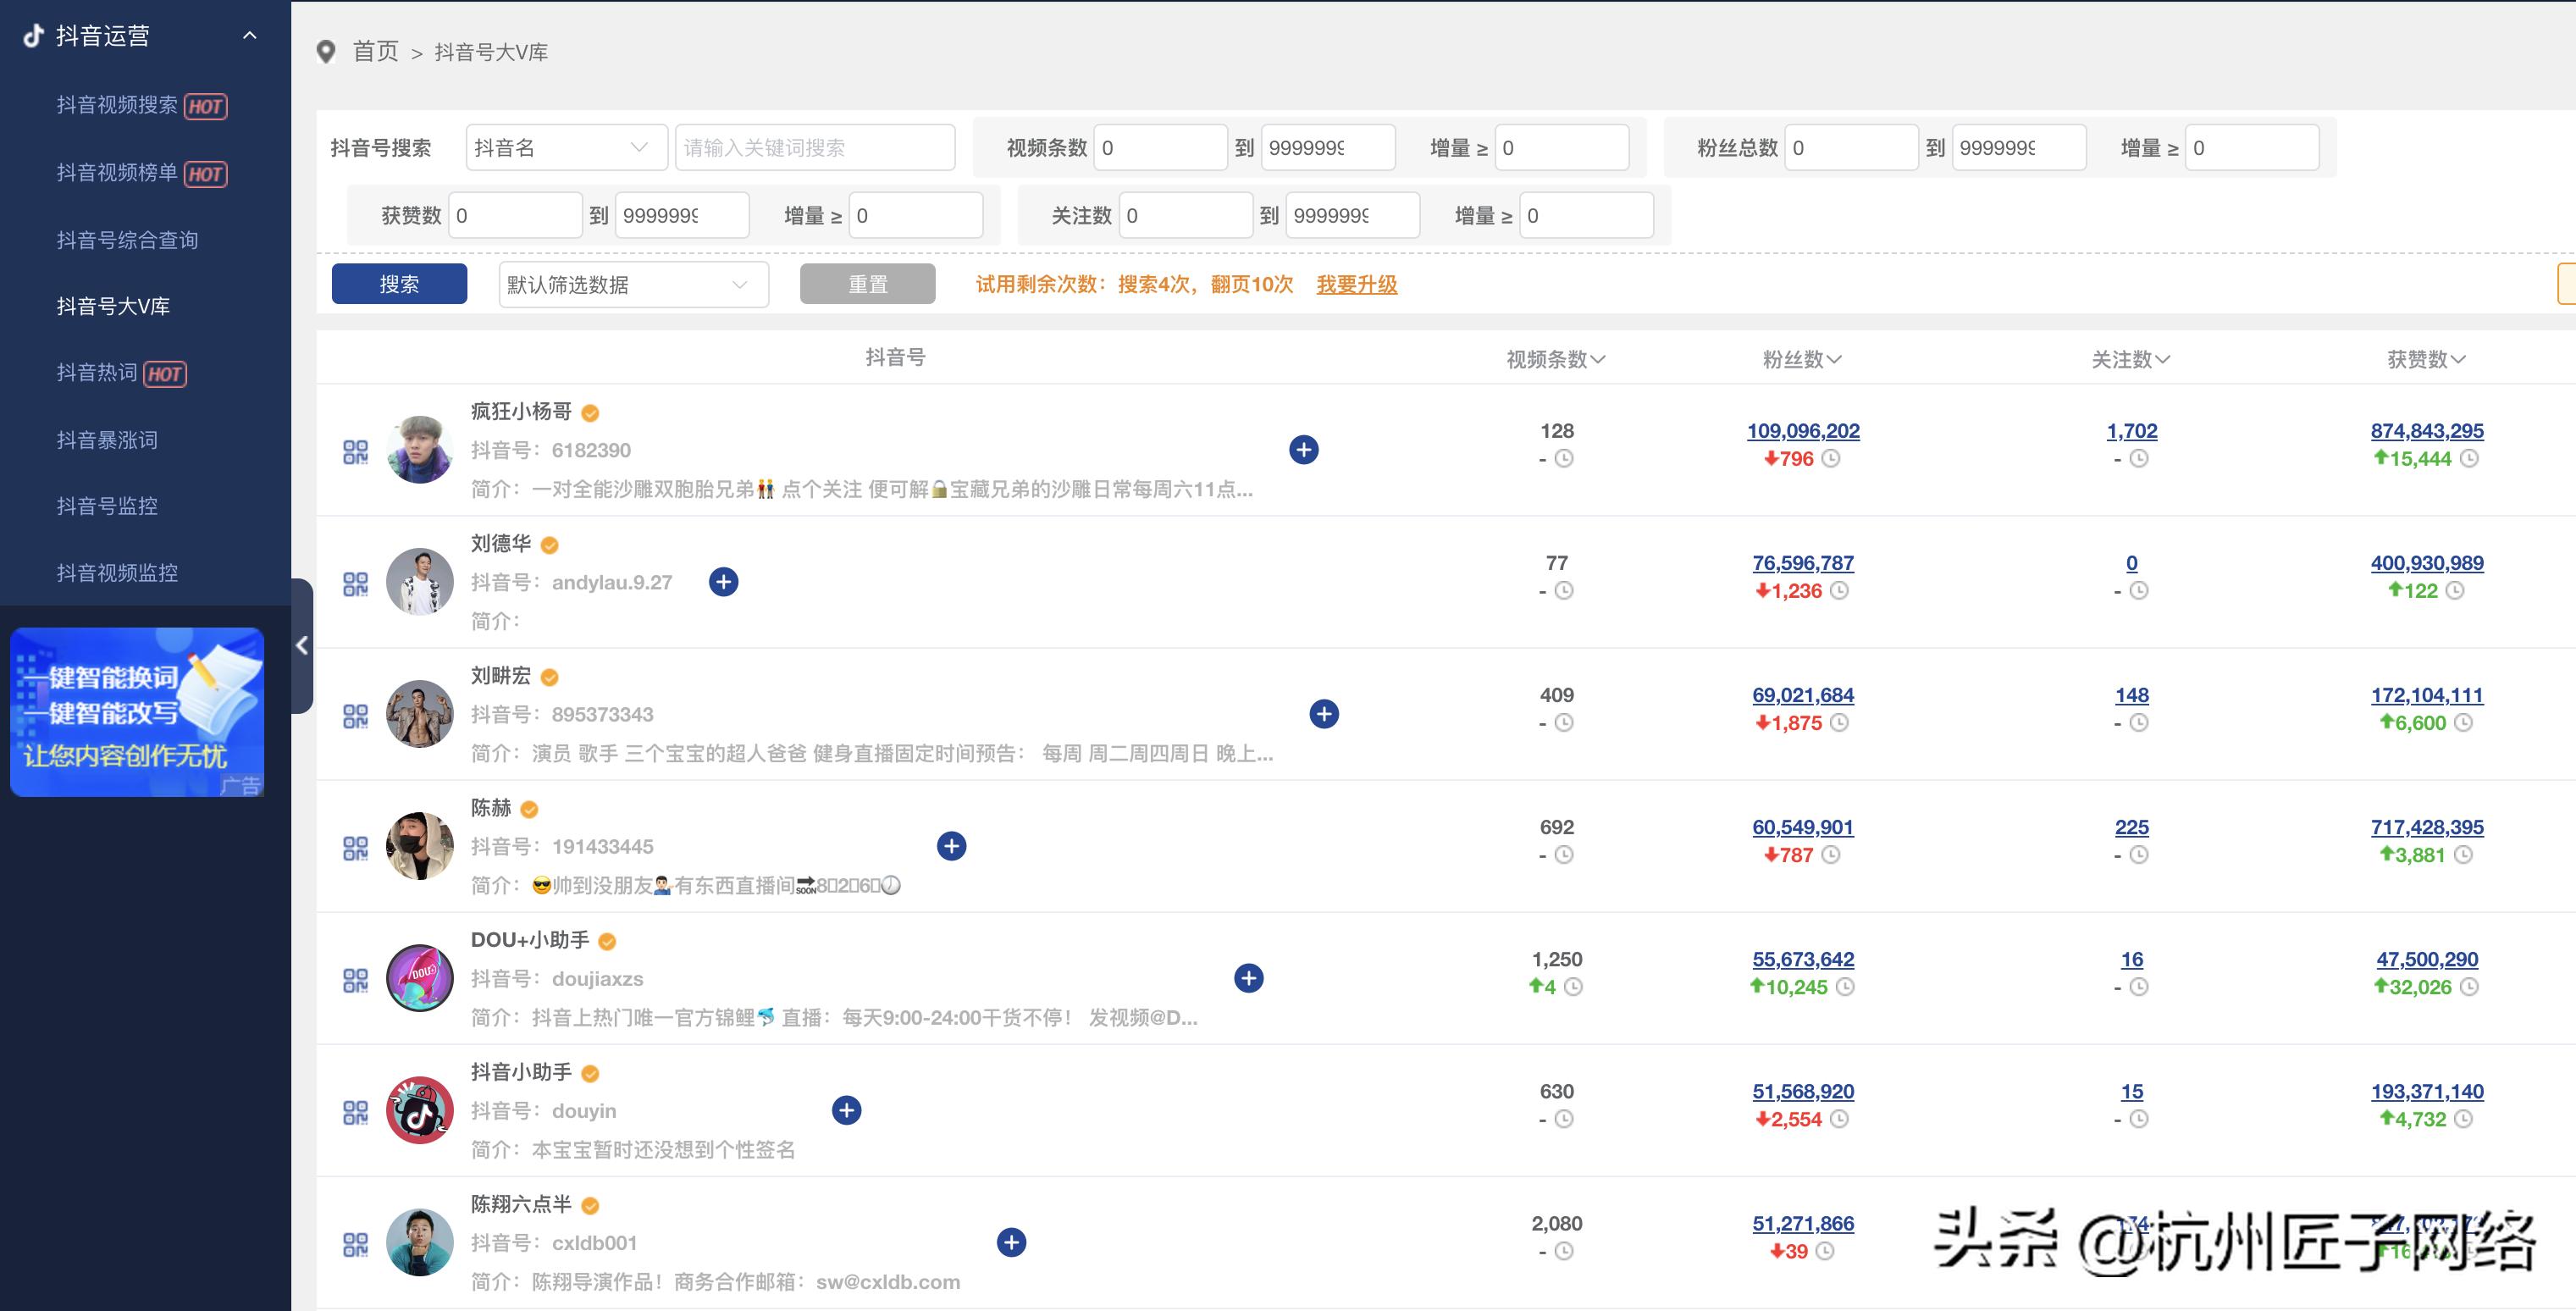The image size is (2576, 1311).
Task: Click the plus button on DOU+小助手's row
Action: [x=1247, y=978]
